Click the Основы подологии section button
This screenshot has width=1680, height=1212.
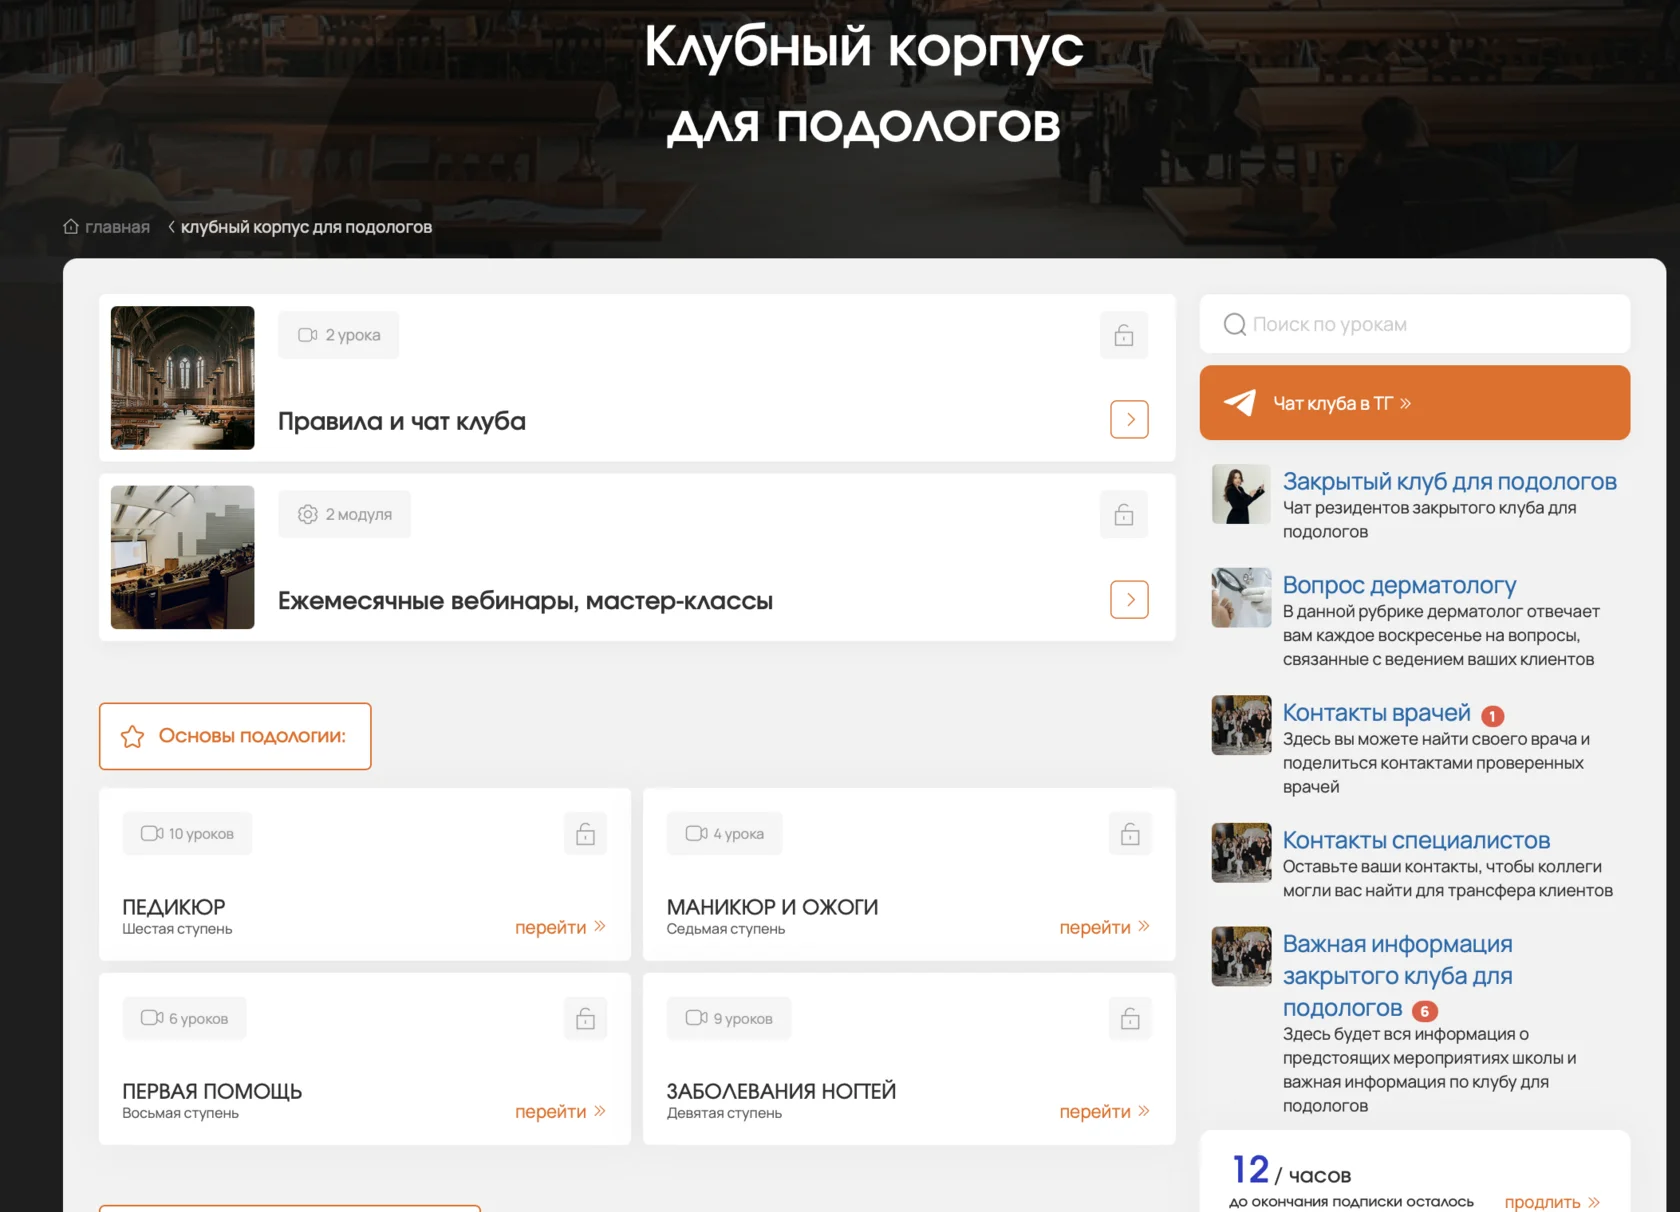pyautogui.click(x=235, y=736)
